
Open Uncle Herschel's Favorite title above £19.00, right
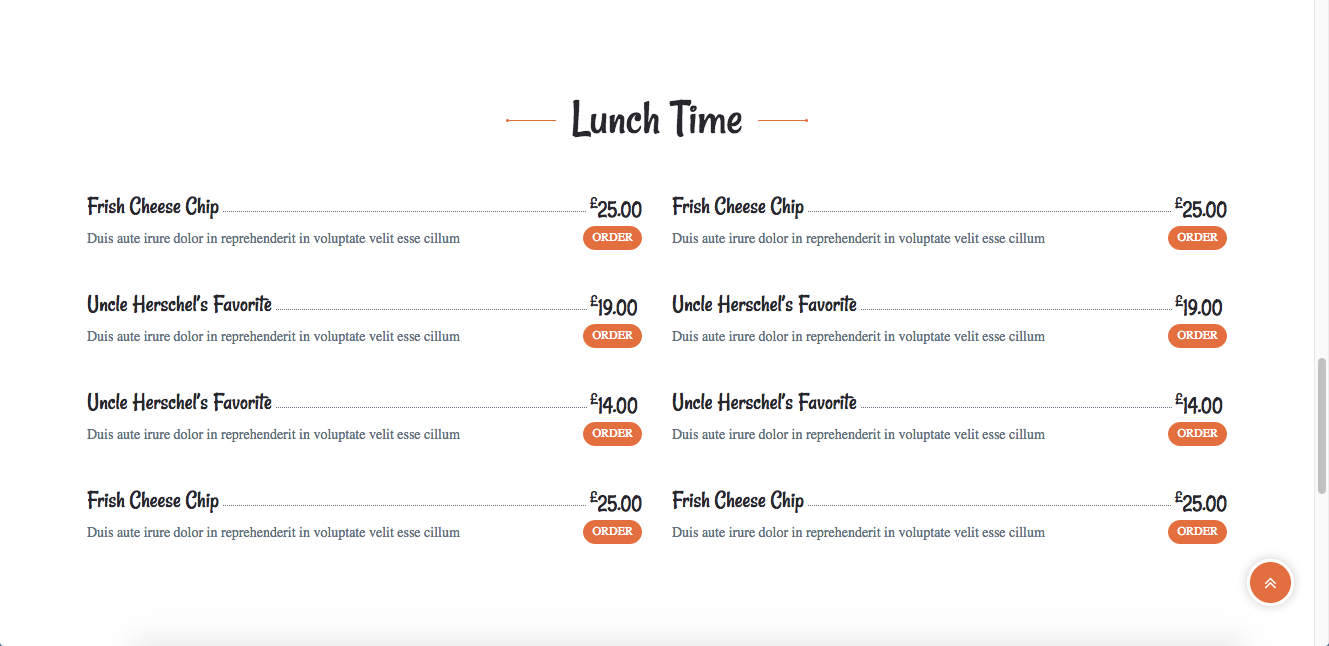(764, 304)
